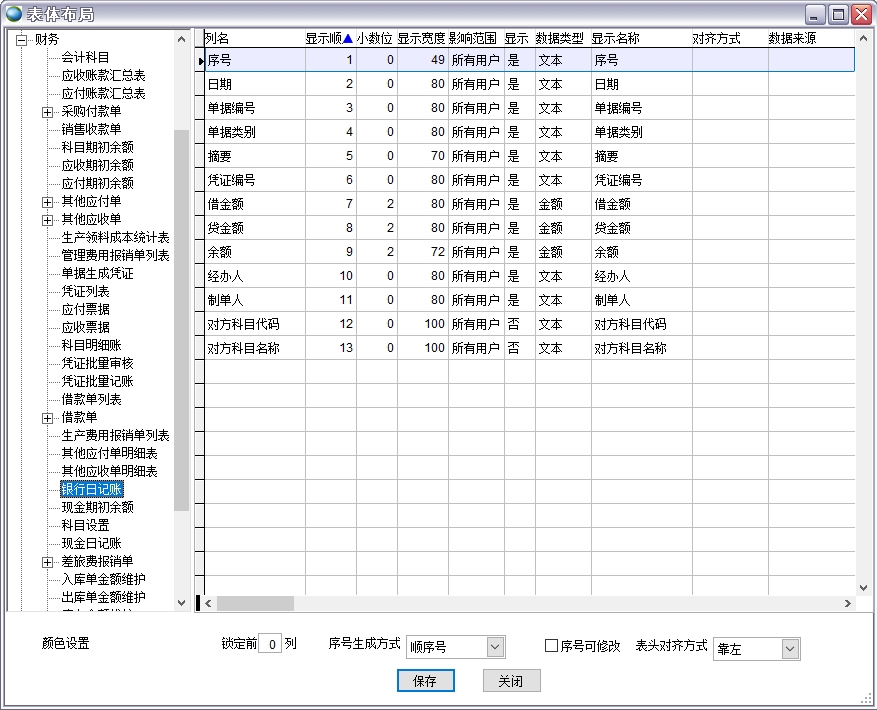
Task: Click the tree panel scroll down arrow
Action: pyautogui.click(x=181, y=603)
